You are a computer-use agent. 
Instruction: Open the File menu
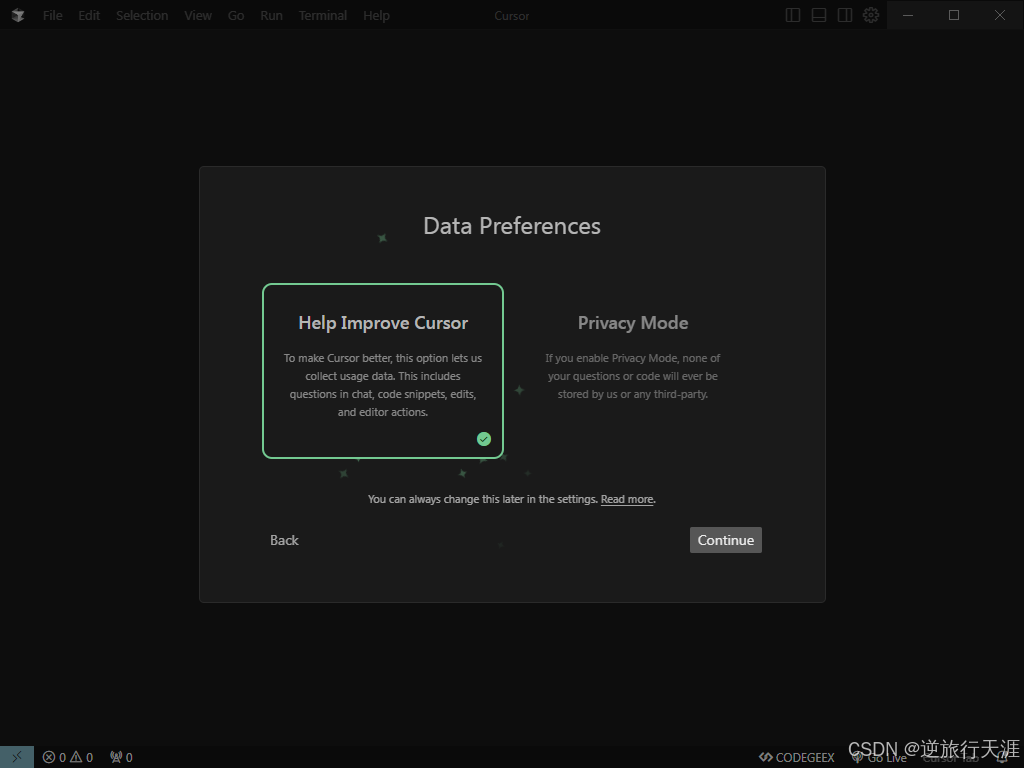pos(53,15)
